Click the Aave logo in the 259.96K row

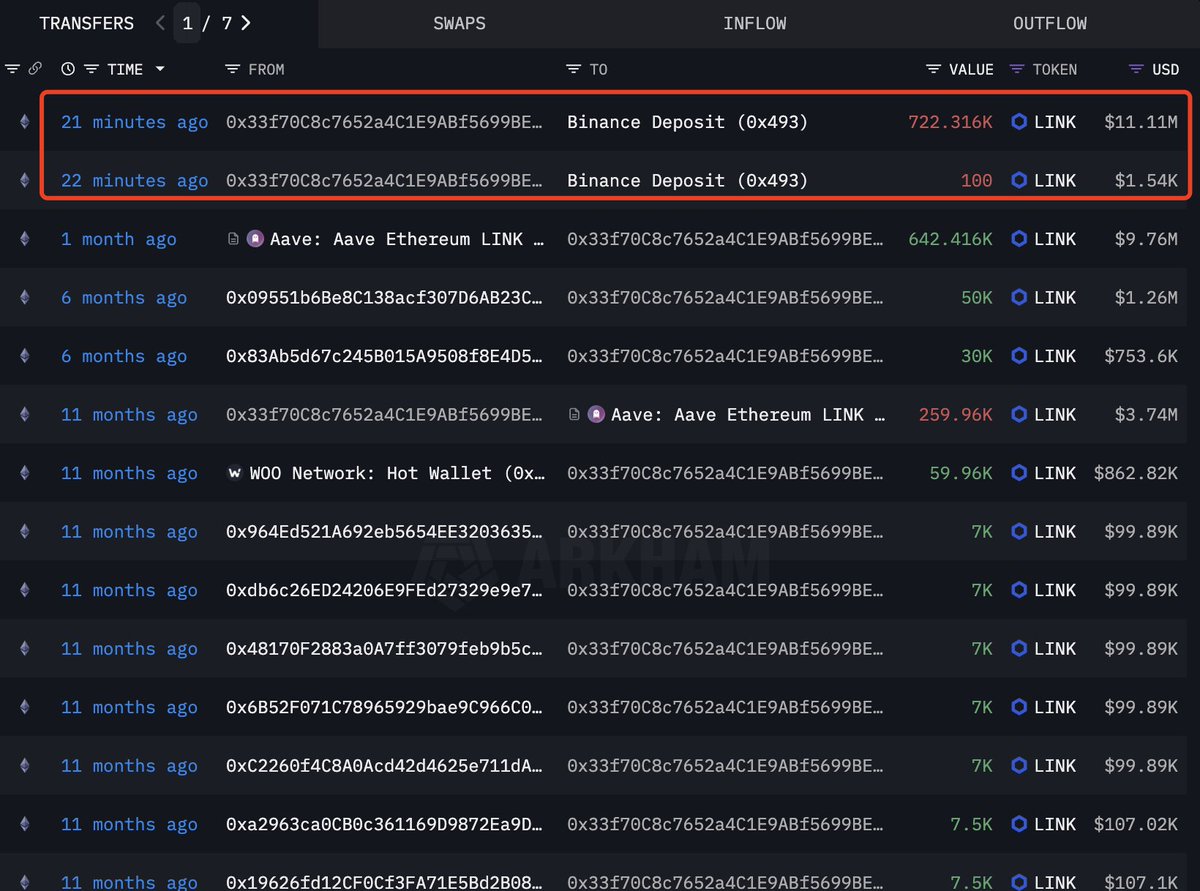[595, 415]
